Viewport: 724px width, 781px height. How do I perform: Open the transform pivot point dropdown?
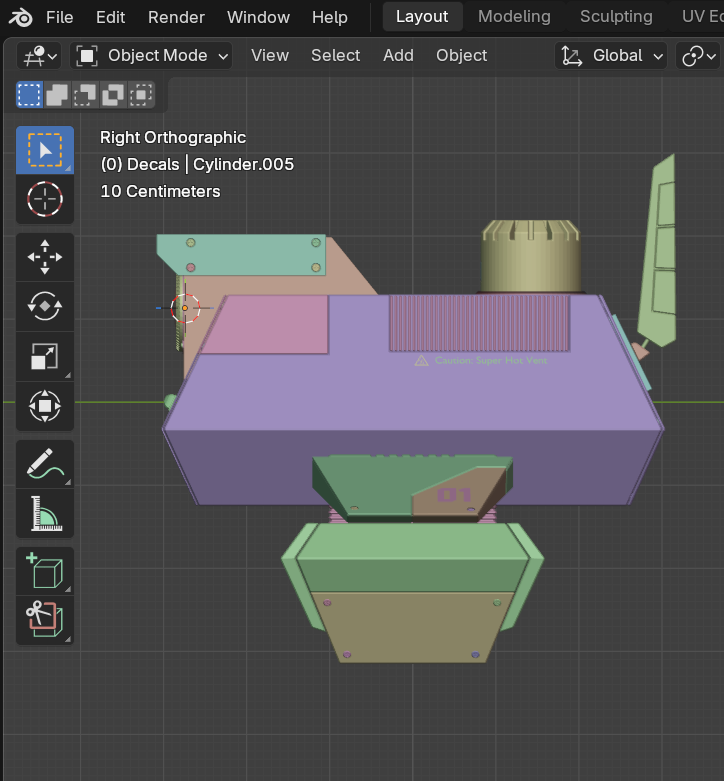tap(698, 55)
